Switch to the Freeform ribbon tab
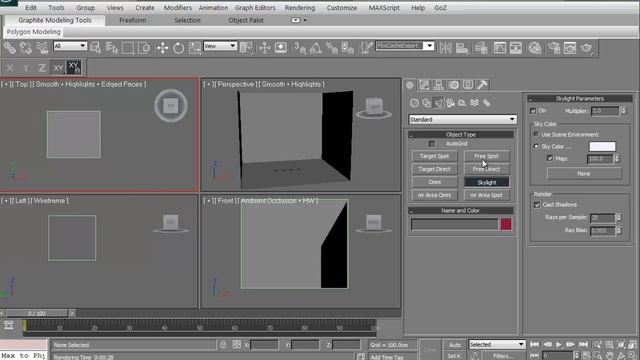The width and height of the screenshot is (640, 360). (133, 20)
